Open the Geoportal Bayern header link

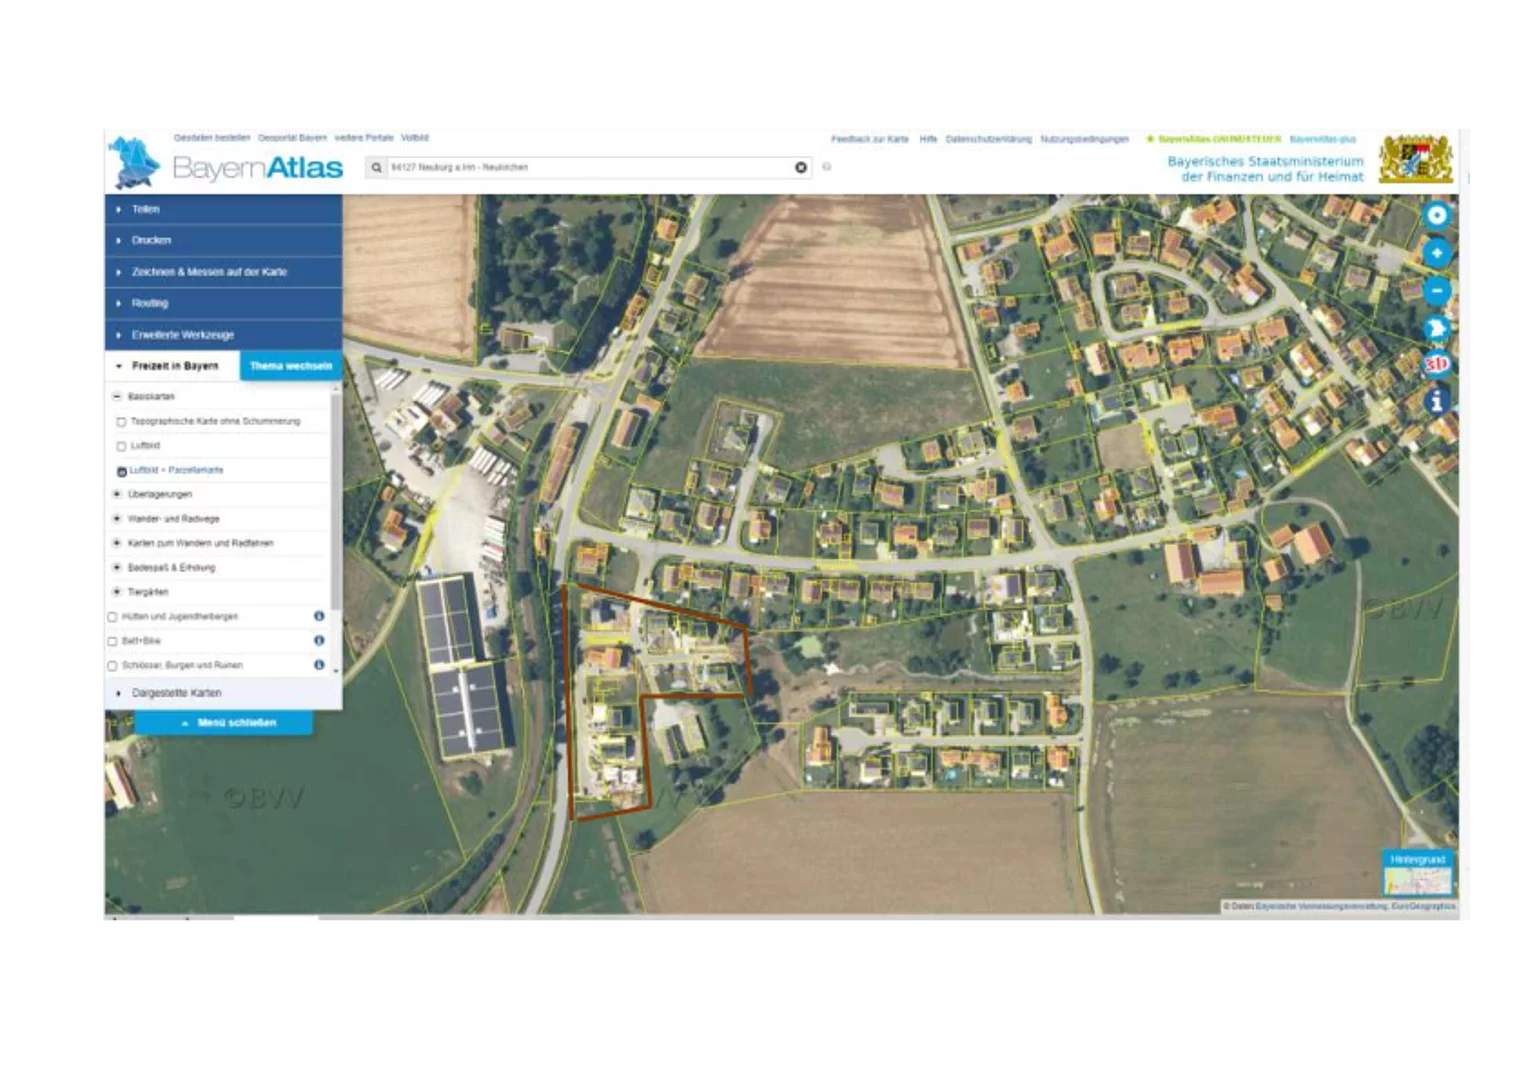pyautogui.click(x=292, y=138)
